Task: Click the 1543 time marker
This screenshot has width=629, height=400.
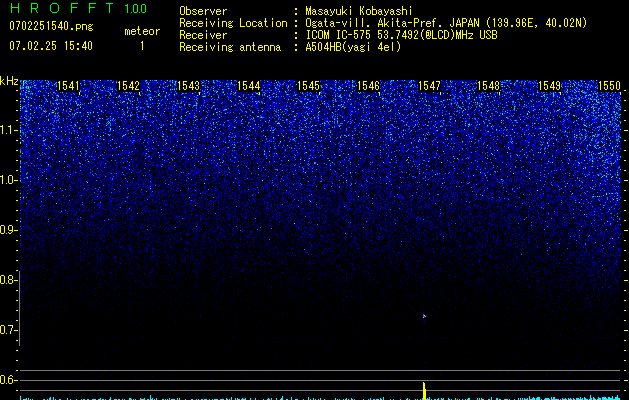Action: tap(189, 86)
